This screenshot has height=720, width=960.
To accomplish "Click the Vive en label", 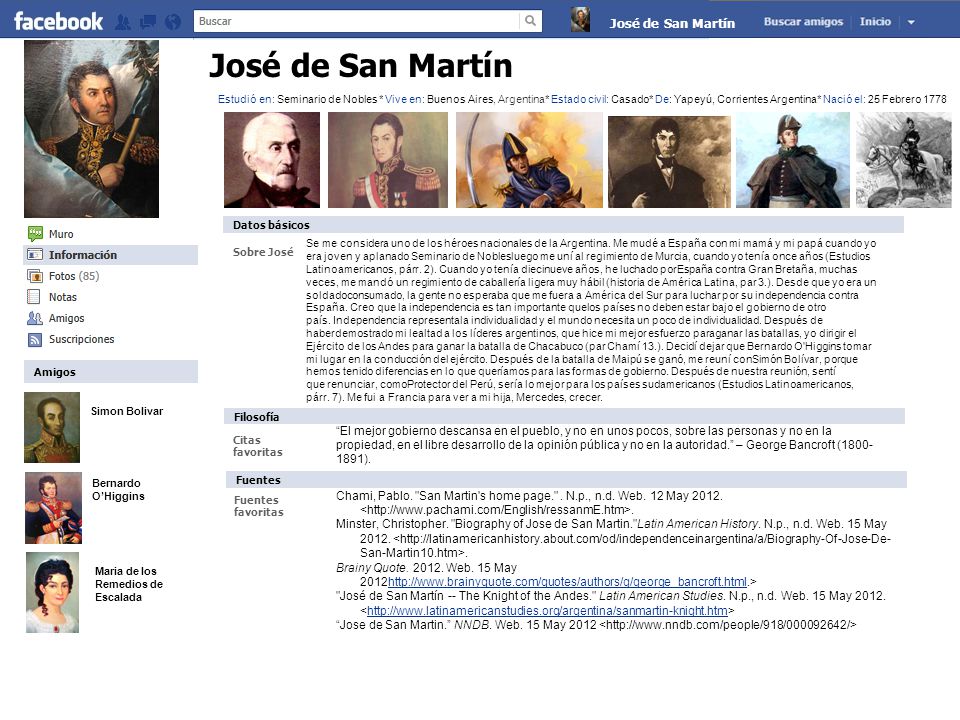I will (x=404, y=99).
